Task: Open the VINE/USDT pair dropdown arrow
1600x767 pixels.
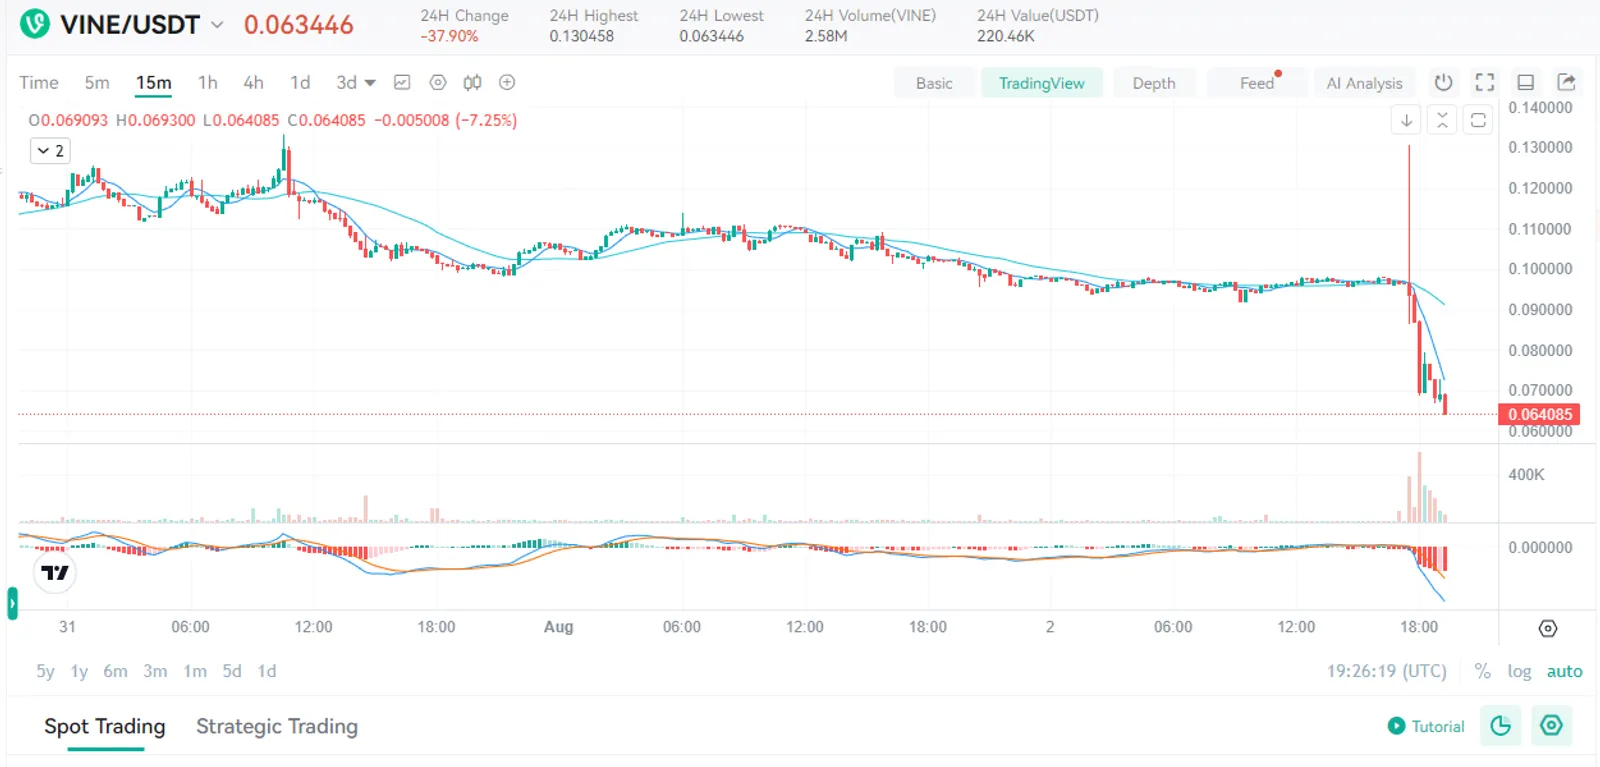Action: click(217, 25)
